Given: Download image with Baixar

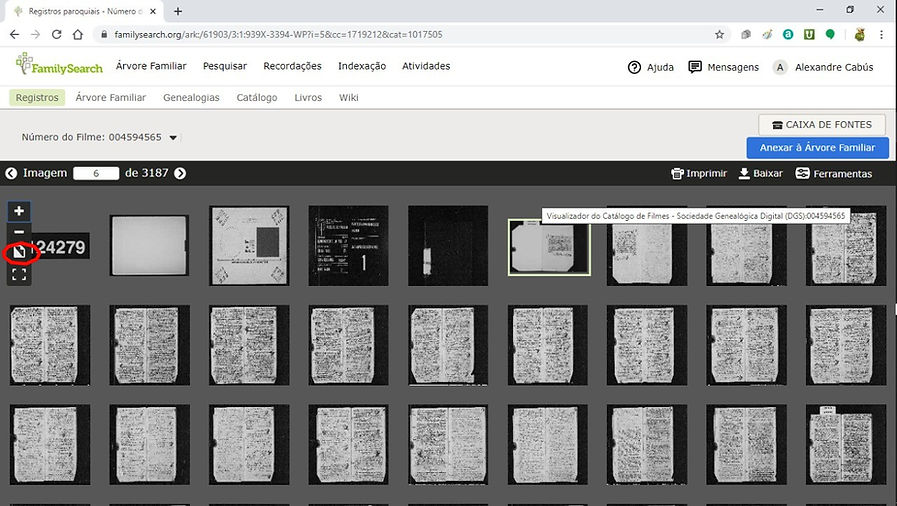Looking at the screenshot, I should point(760,173).
